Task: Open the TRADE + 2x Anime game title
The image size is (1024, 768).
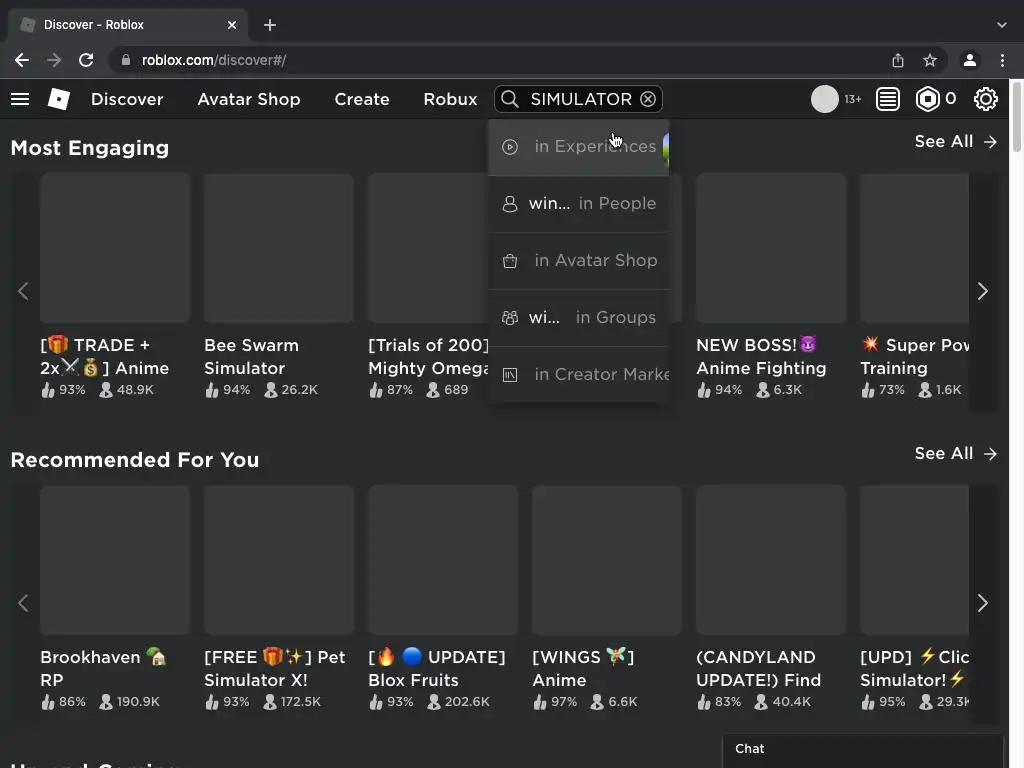Action: [104, 357]
